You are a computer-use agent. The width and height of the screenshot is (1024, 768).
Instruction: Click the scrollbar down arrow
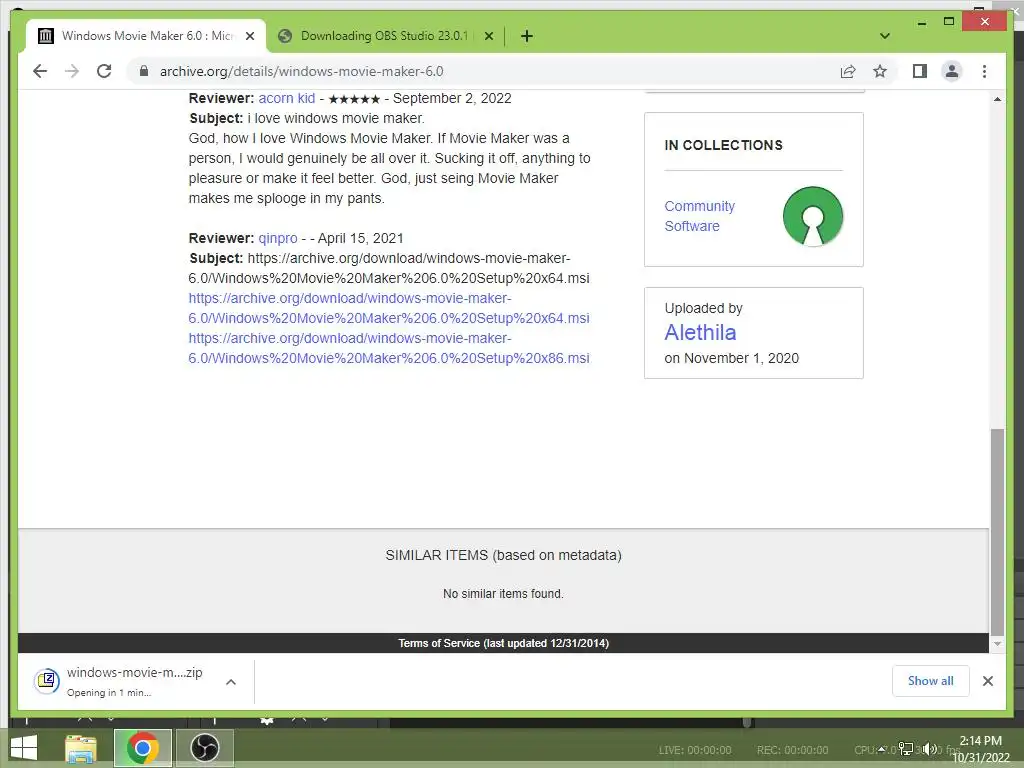[x=997, y=644]
